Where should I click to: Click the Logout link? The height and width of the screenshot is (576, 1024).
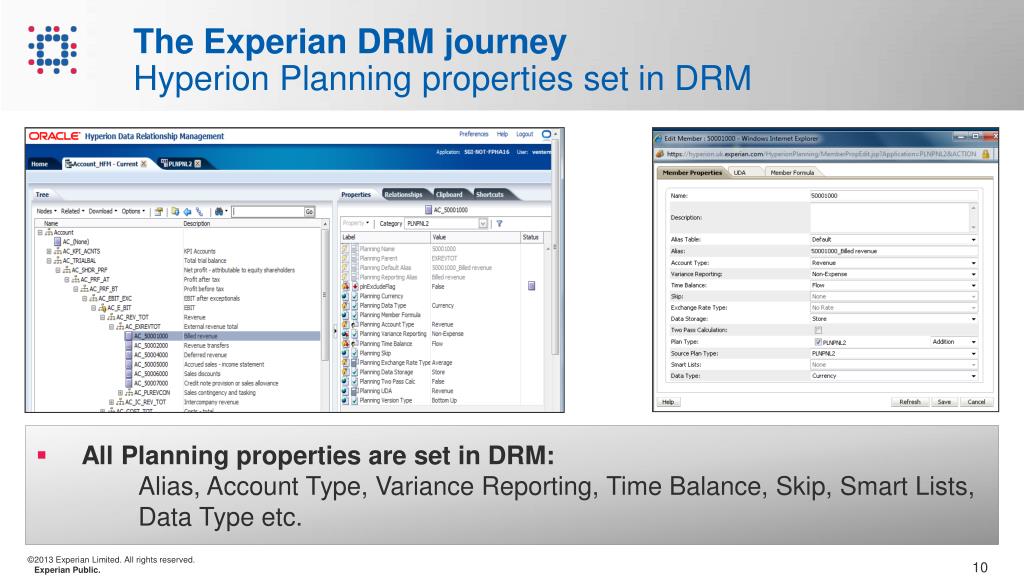tap(524, 134)
